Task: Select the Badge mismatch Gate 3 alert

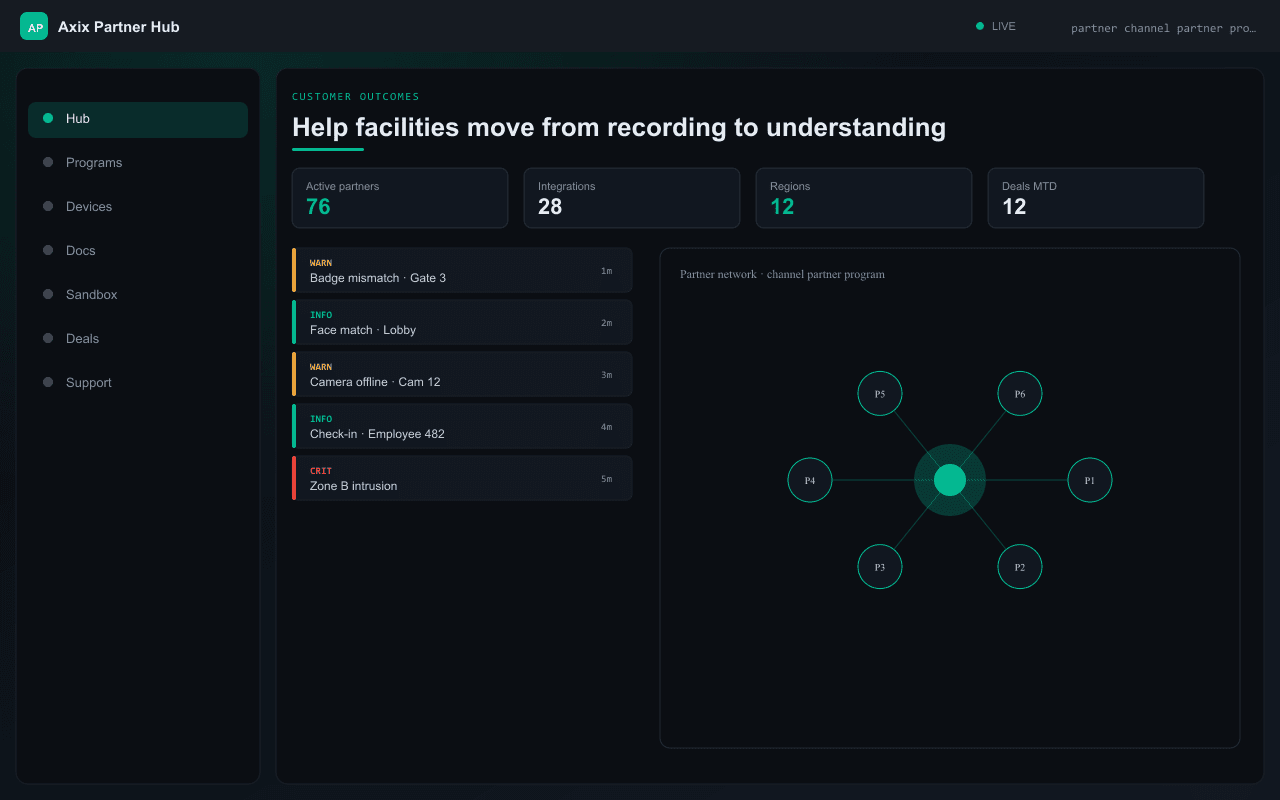Action: [x=462, y=270]
